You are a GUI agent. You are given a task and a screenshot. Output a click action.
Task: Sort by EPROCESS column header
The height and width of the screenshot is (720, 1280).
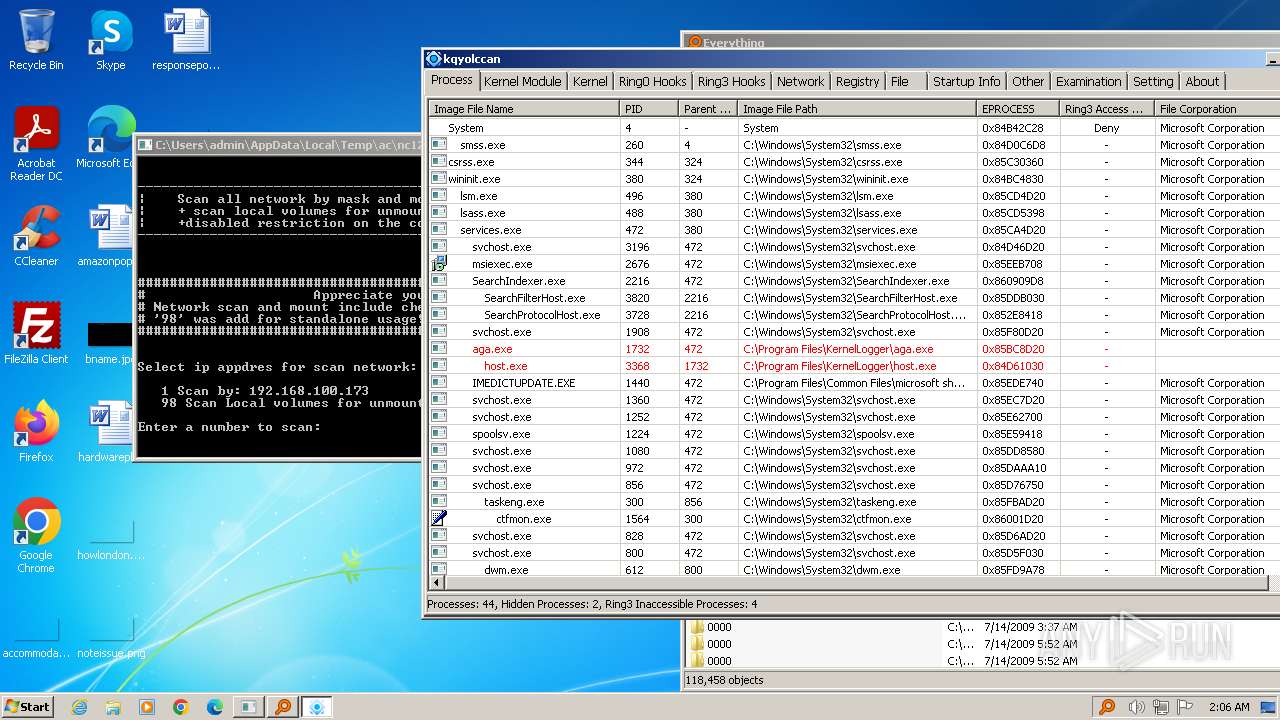(x=1018, y=109)
